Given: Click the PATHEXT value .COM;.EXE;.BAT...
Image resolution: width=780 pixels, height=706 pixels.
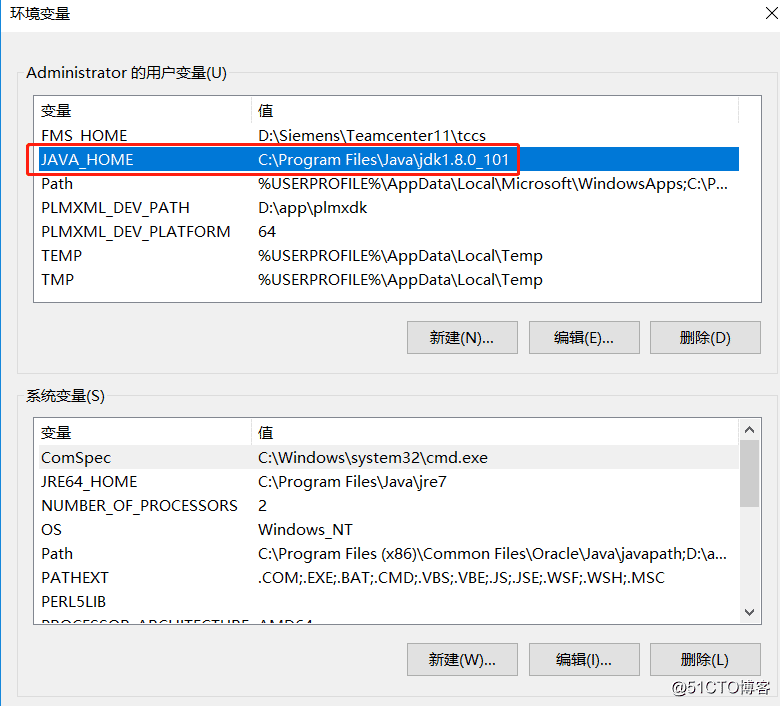Looking at the screenshot, I should click(x=461, y=577).
